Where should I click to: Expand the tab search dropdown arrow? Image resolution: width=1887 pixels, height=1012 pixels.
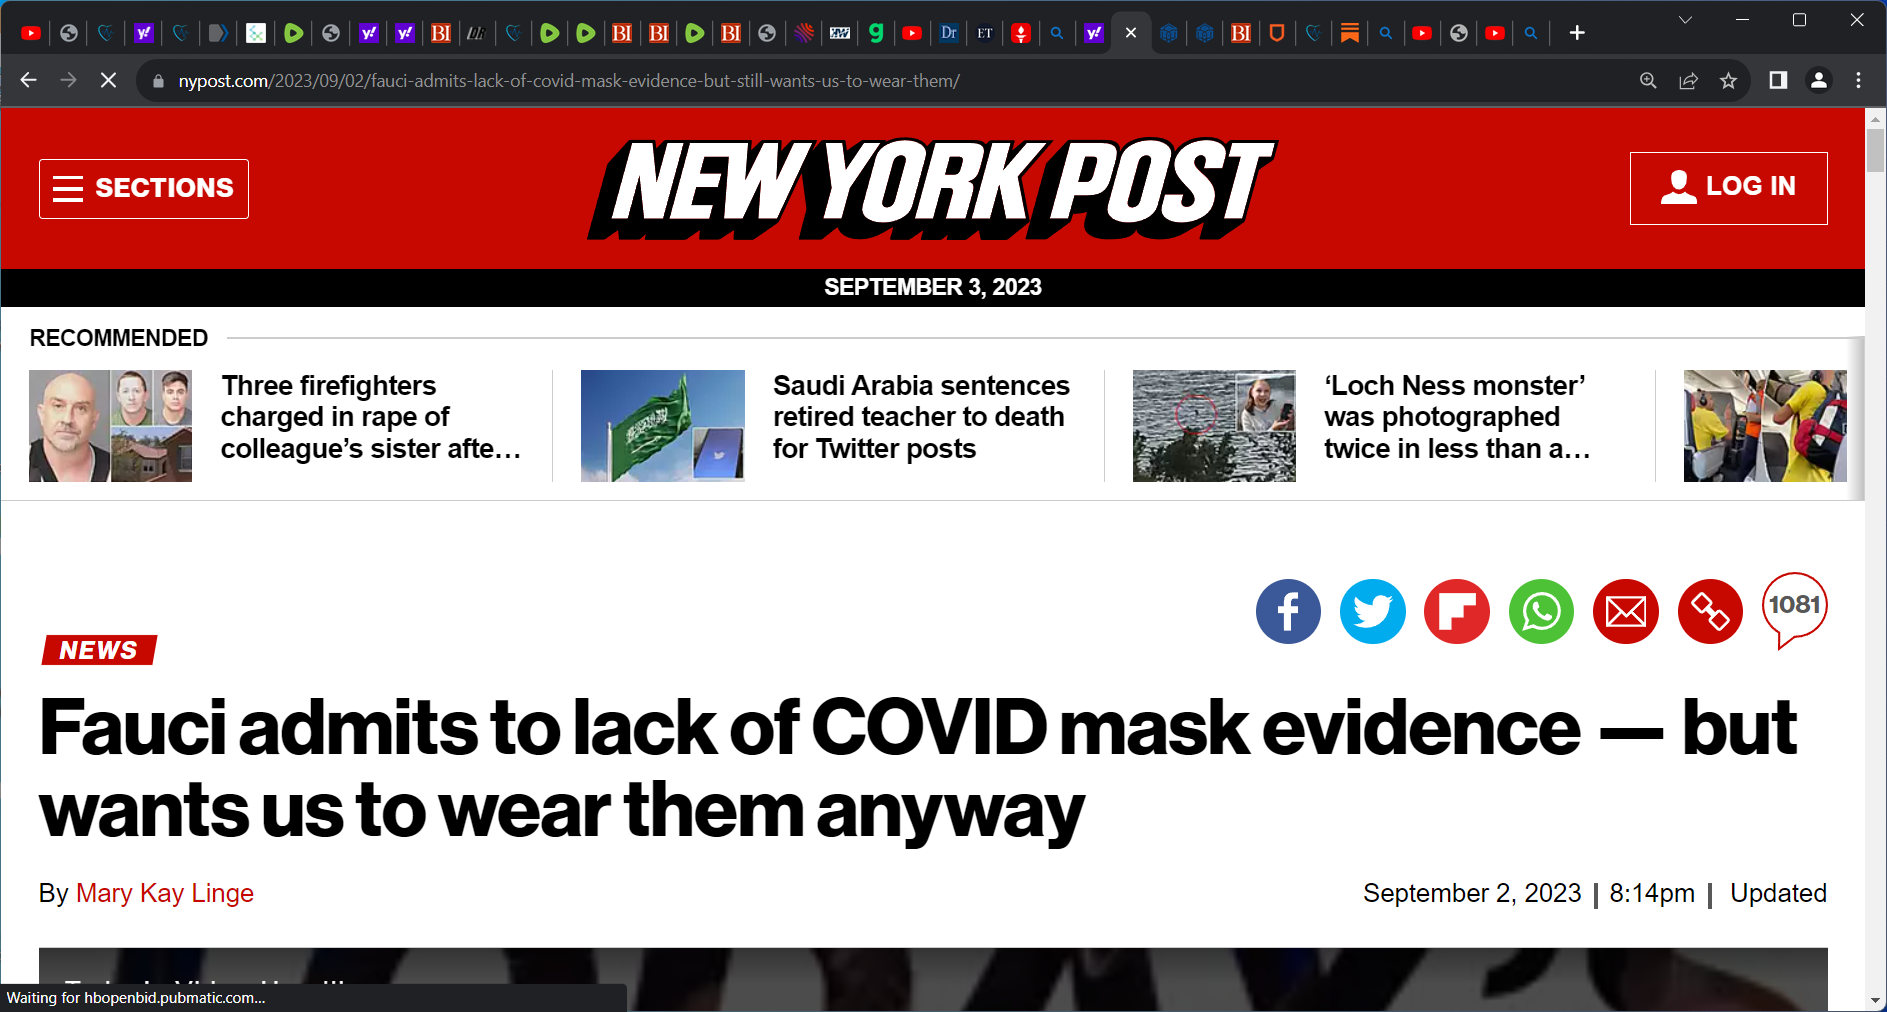tap(1685, 20)
